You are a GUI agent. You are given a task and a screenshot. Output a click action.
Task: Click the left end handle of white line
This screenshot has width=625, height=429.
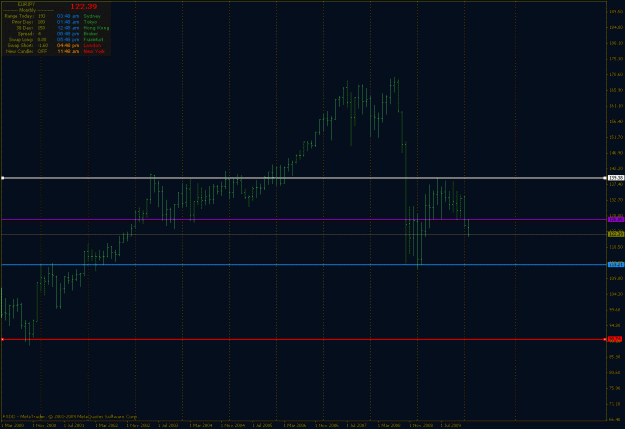3,178
